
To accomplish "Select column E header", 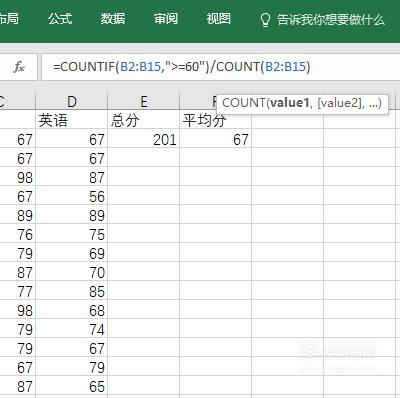I will tap(144, 101).
